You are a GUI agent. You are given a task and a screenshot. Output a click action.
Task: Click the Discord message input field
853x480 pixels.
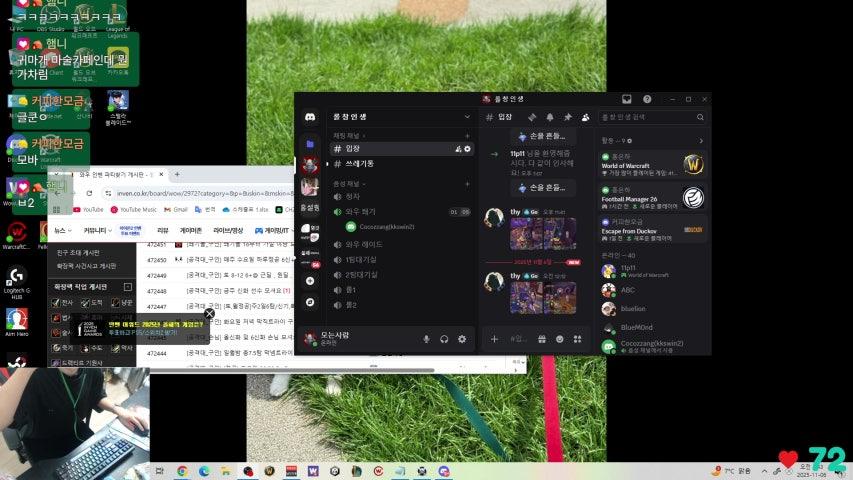(518, 339)
